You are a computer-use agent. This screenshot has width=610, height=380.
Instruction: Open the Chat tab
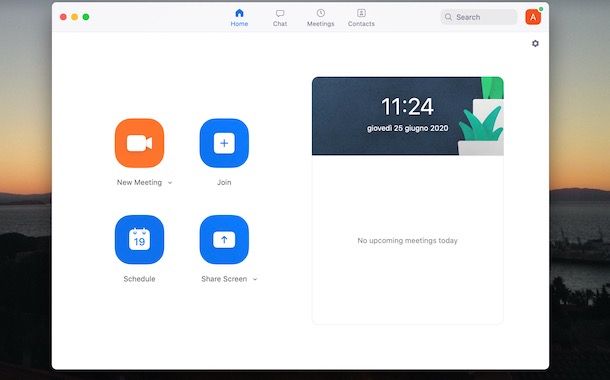tap(280, 18)
